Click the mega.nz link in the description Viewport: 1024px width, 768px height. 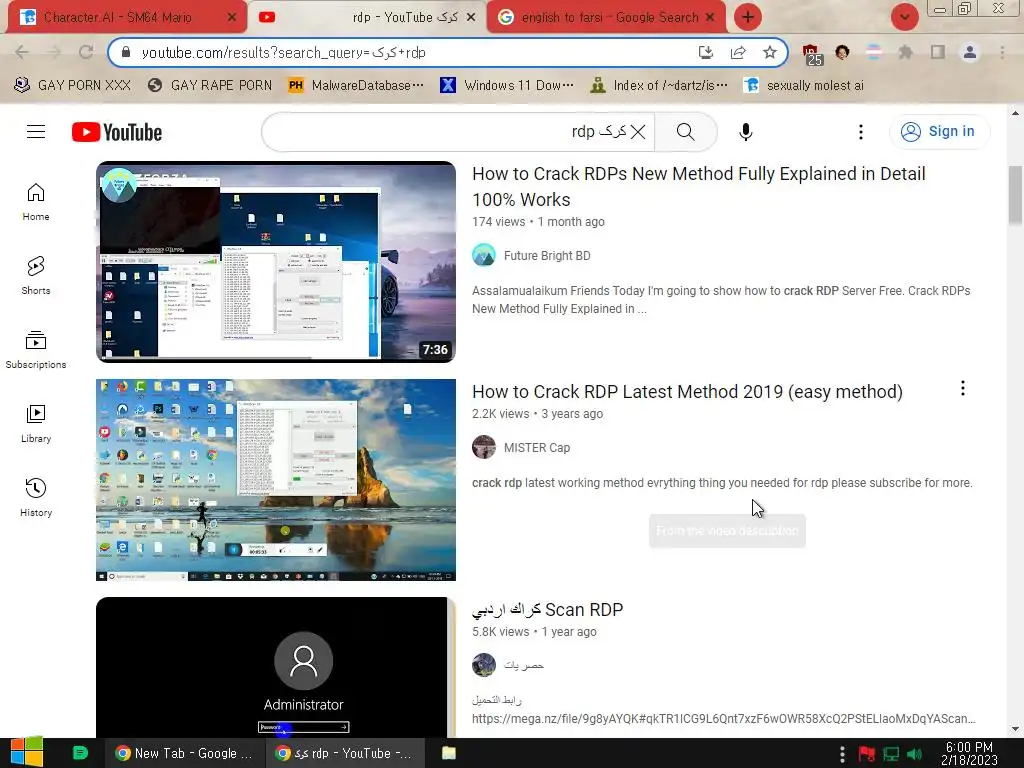click(724, 718)
